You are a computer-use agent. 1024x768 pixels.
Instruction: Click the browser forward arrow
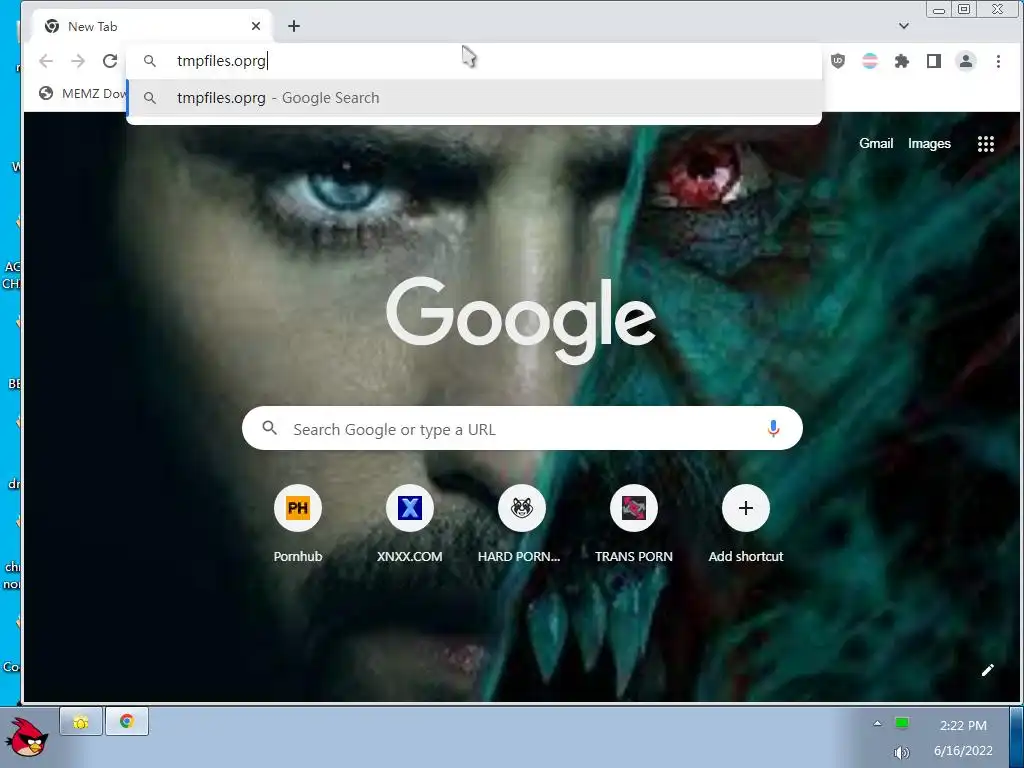78,61
